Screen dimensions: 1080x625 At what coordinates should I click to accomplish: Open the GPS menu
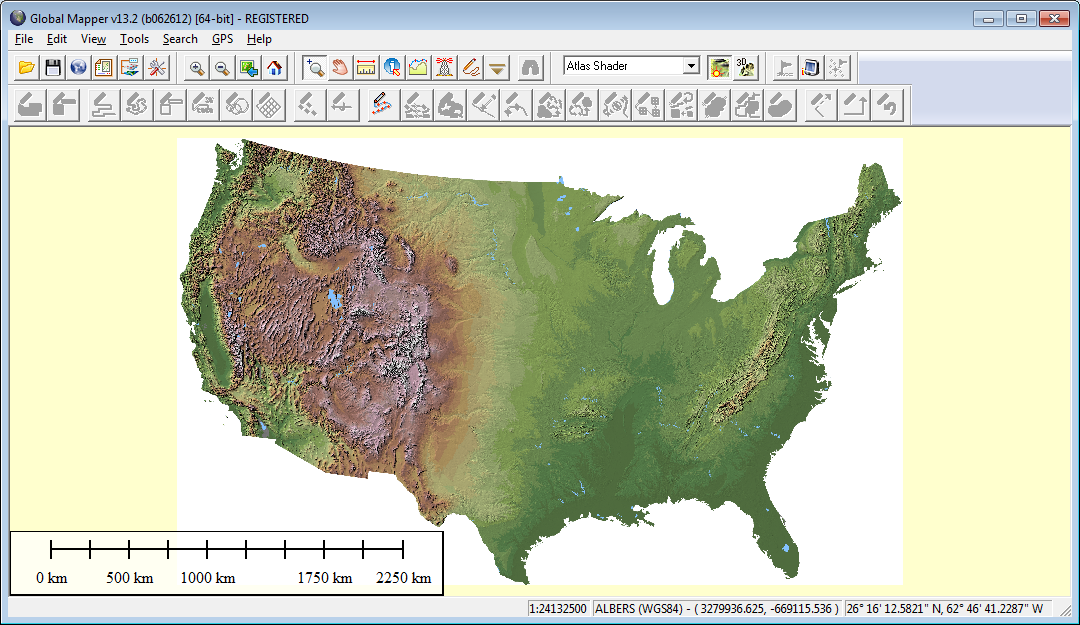point(222,39)
